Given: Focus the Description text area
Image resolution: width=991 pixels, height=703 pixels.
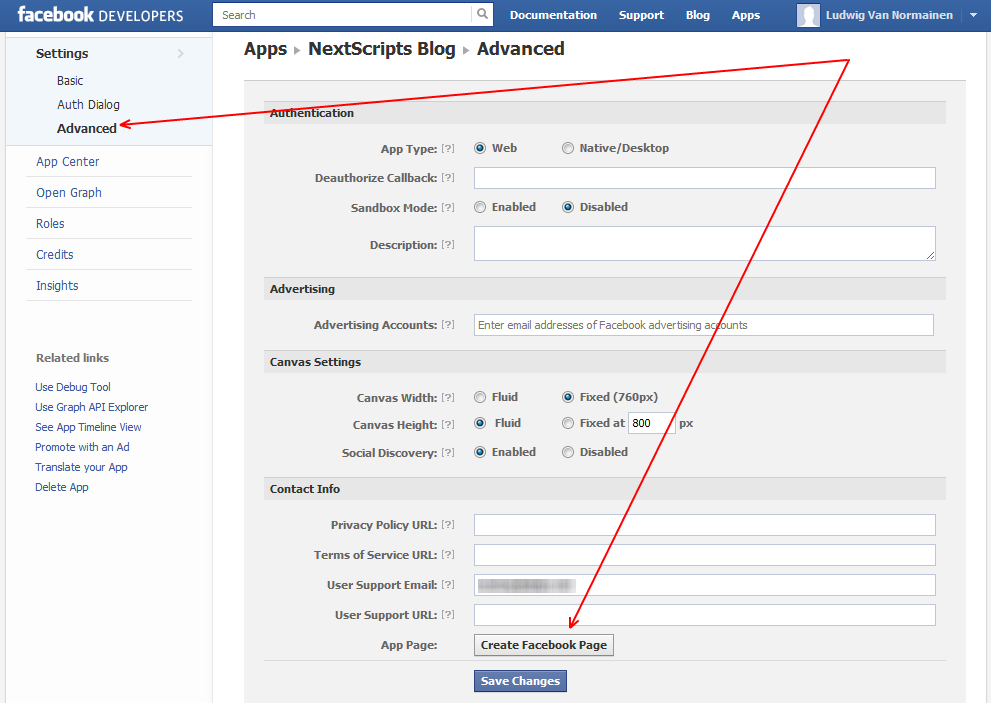Looking at the screenshot, I should (705, 243).
